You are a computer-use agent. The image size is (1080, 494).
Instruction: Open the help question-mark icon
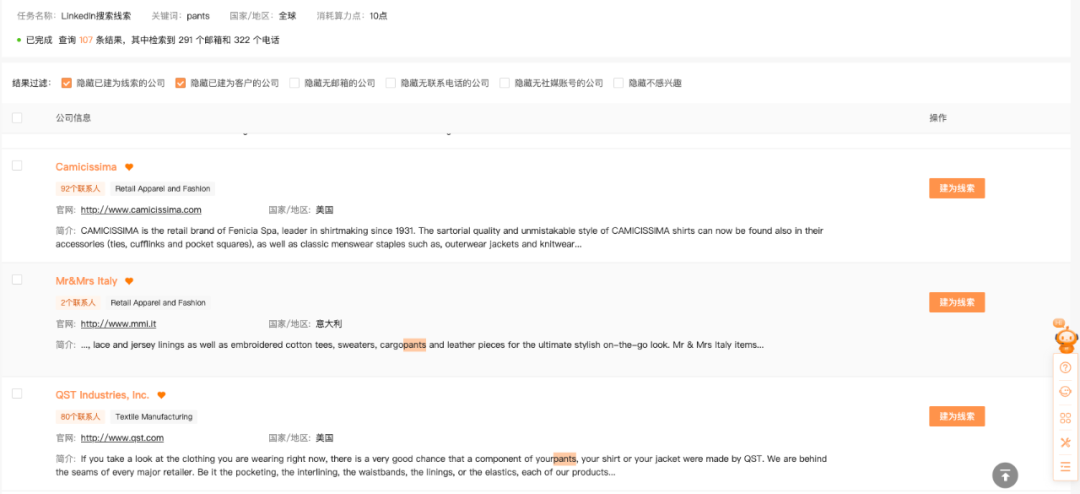[x=1066, y=367]
